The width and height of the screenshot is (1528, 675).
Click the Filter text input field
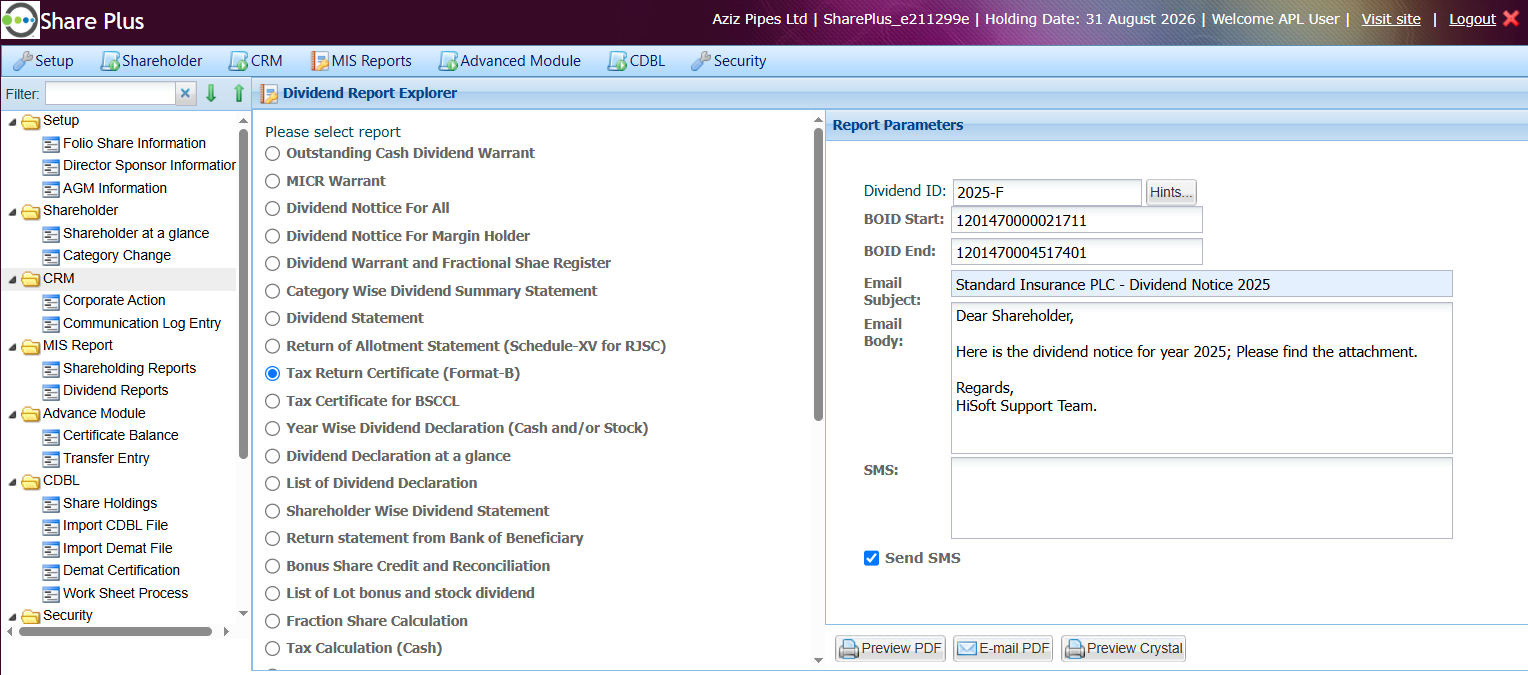(x=110, y=94)
